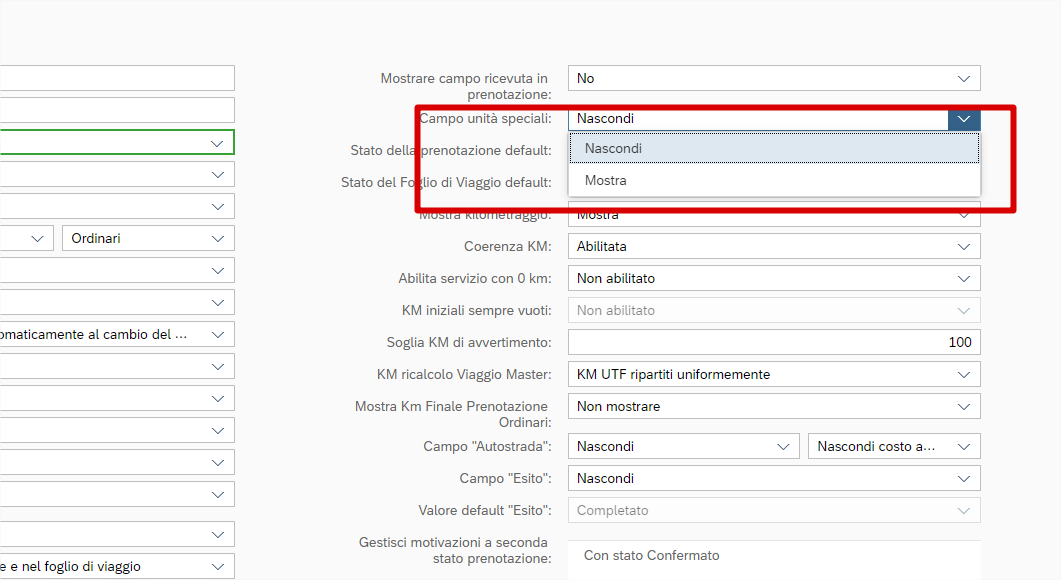
Task: Select the "Con stato Confermato" entry
Action: point(651,556)
